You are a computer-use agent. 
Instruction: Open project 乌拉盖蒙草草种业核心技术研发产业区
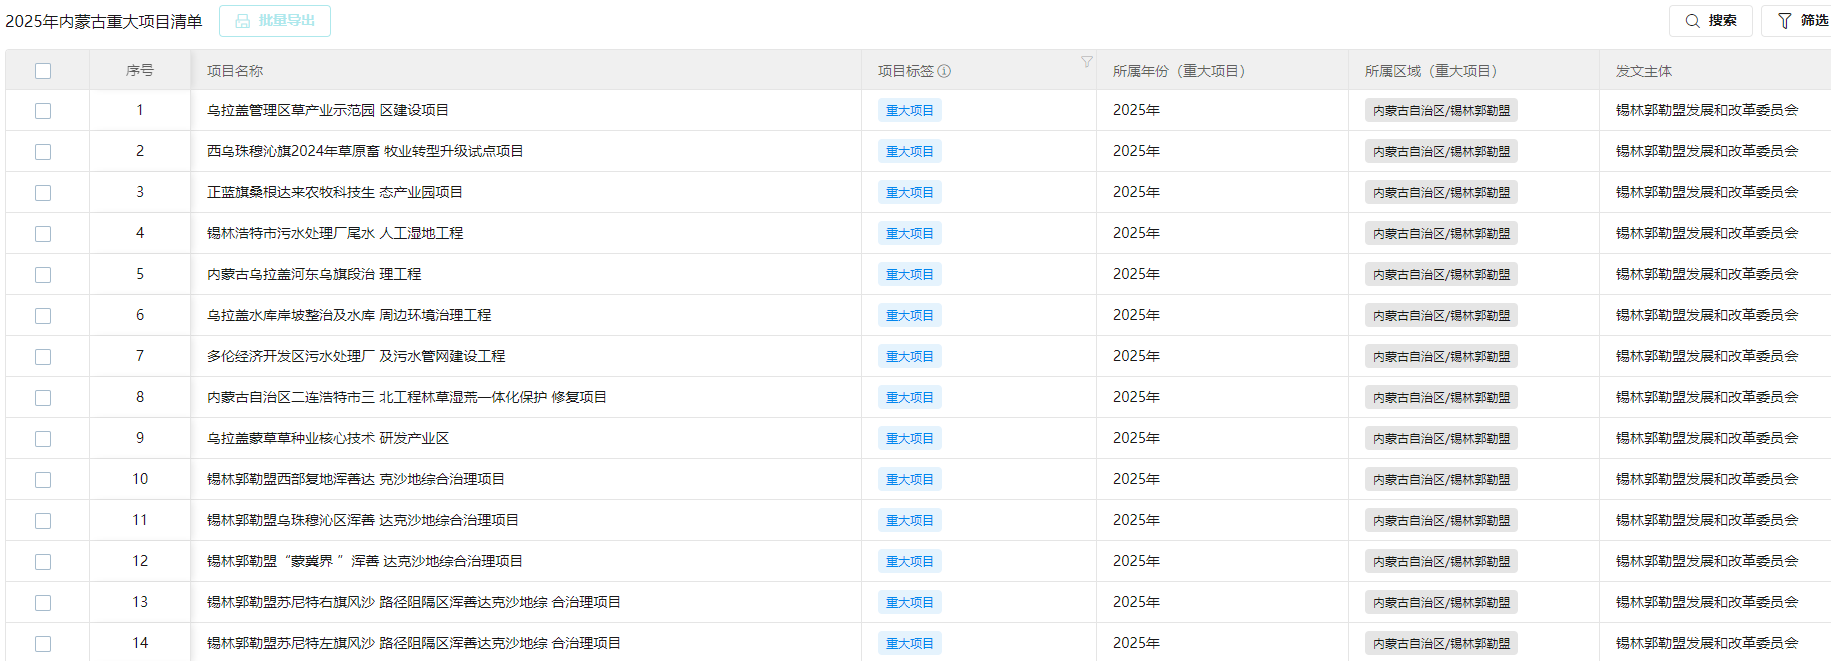click(x=327, y=438)
